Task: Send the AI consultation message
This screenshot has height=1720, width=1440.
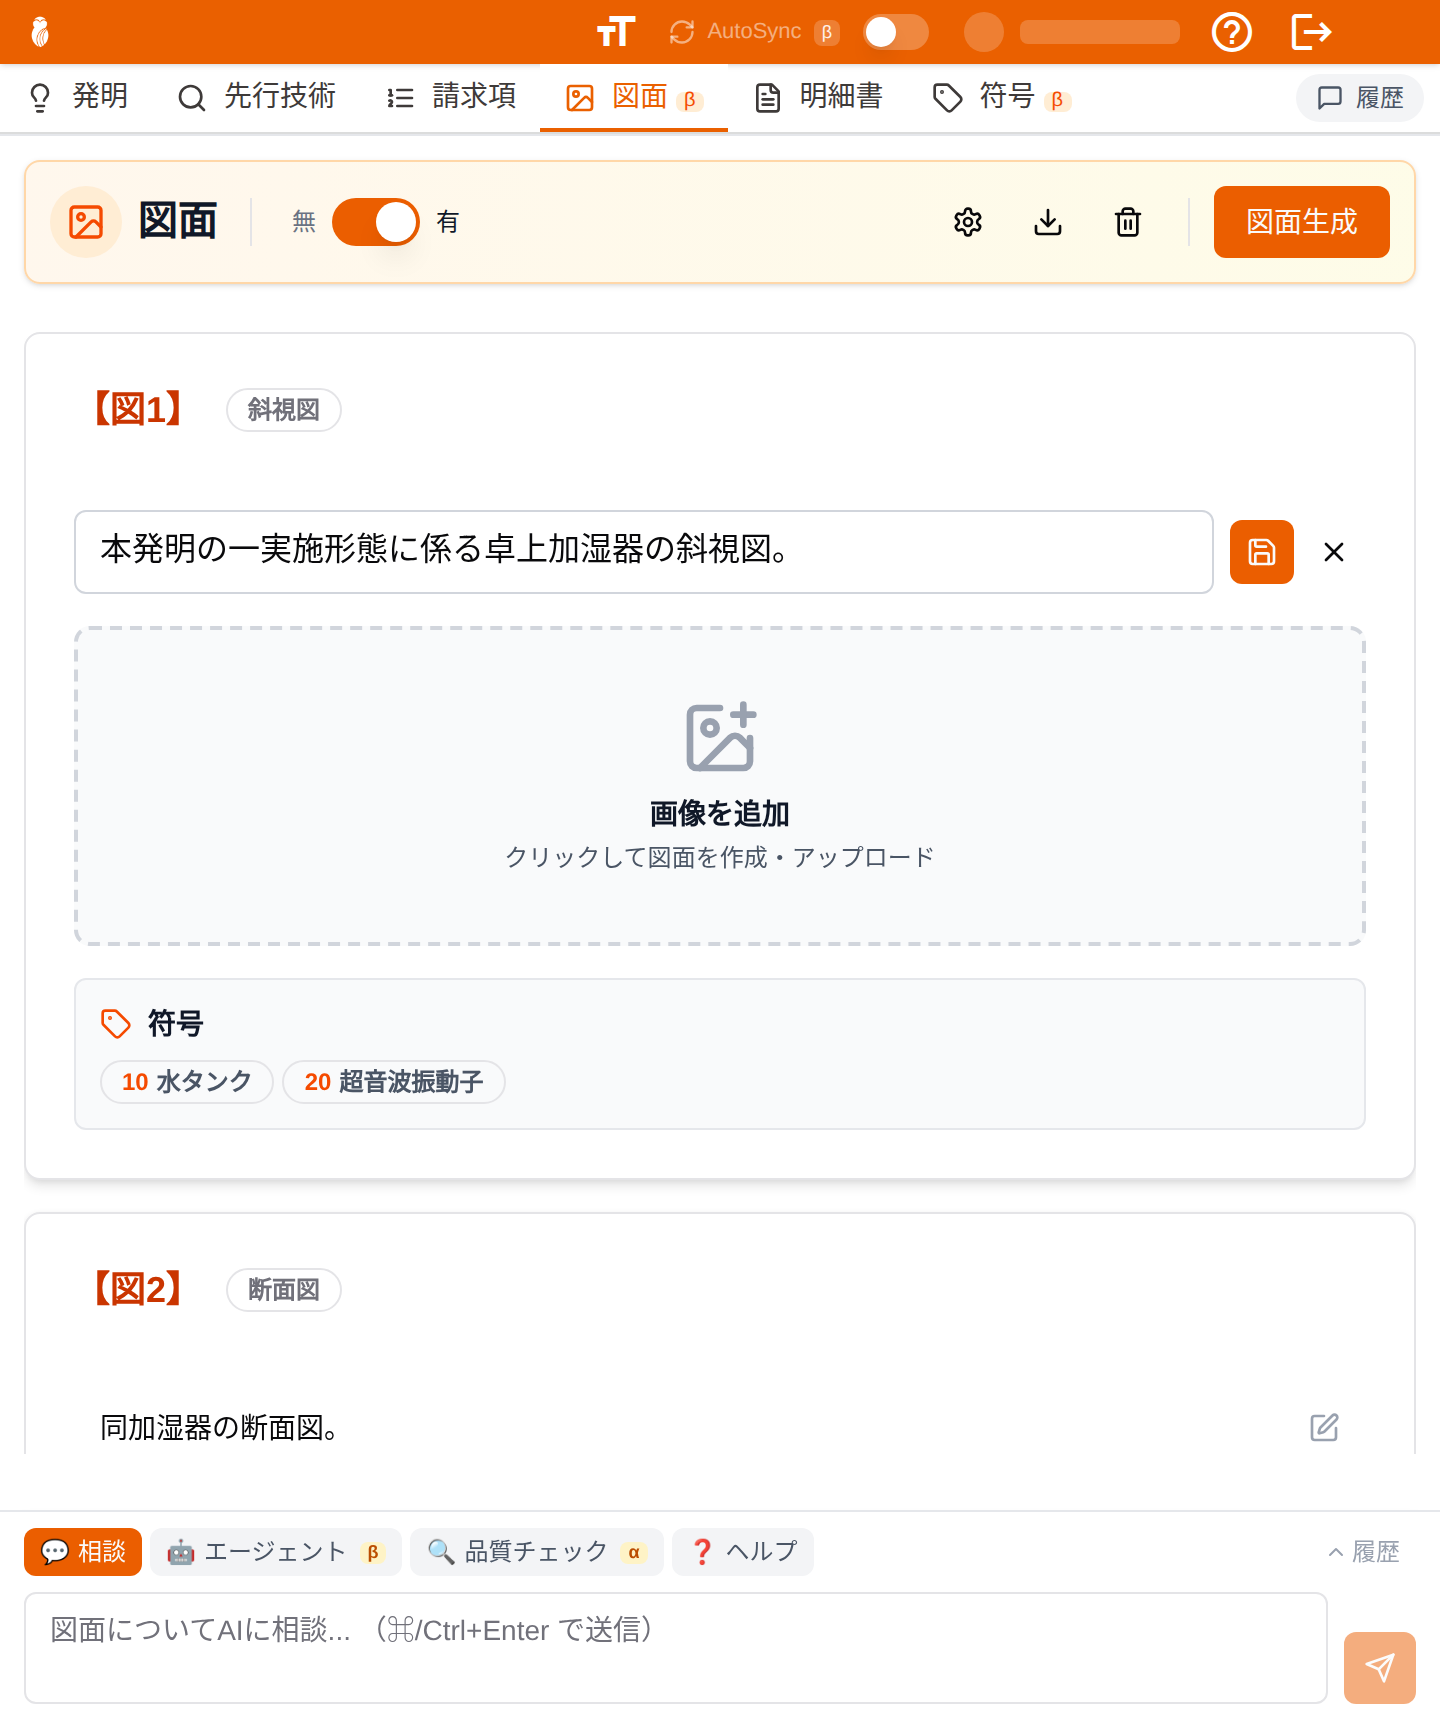Action: (x=1379, y=1667)
